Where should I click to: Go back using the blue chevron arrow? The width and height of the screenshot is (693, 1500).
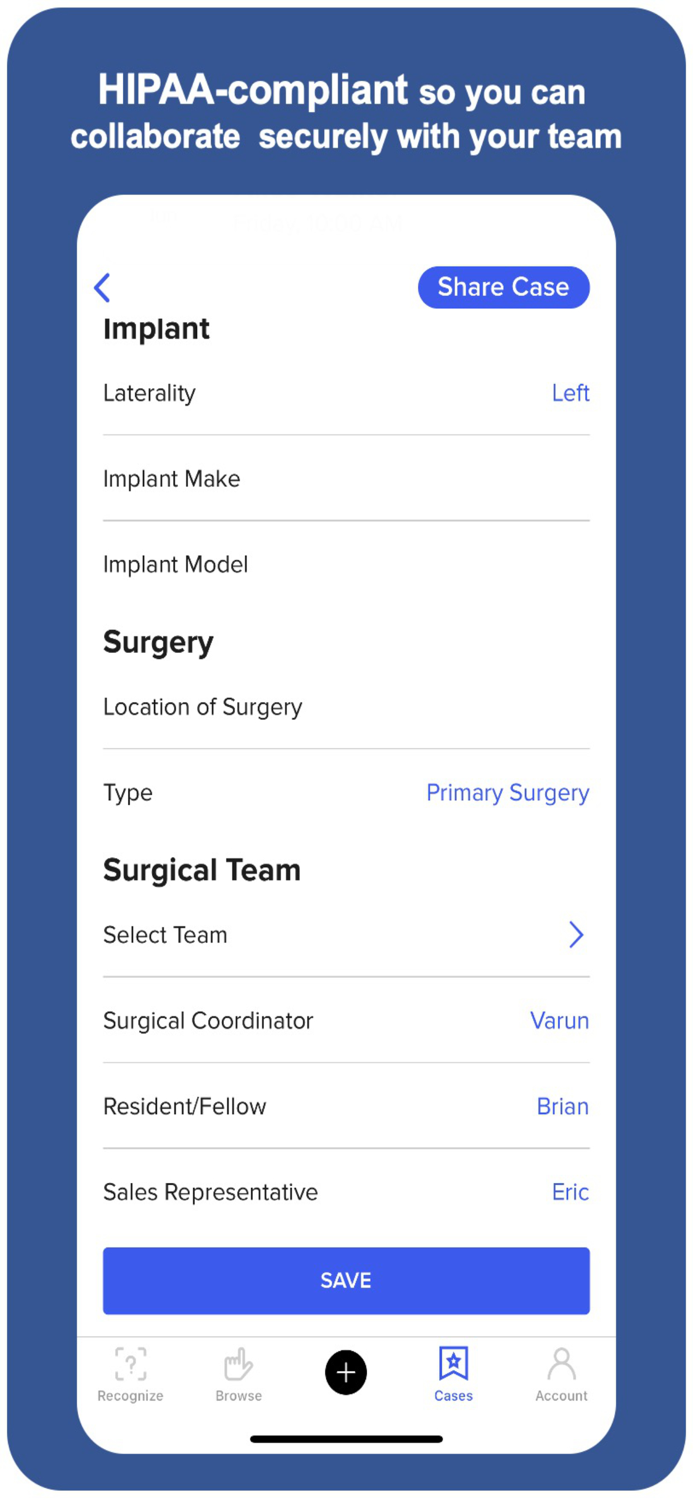coord(102,287)
